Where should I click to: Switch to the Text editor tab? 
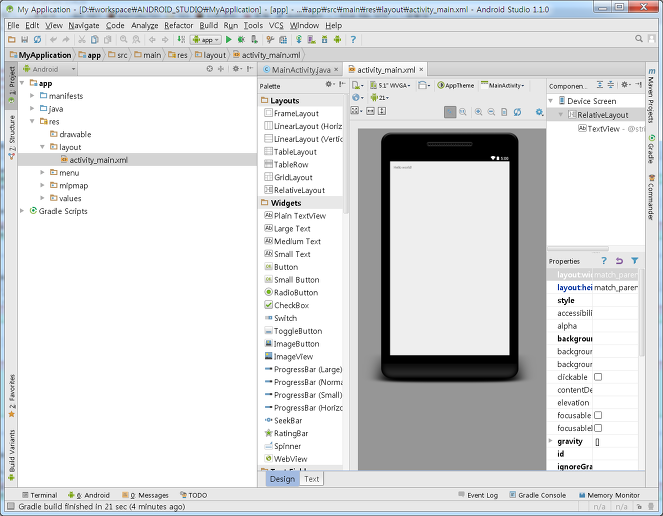pos(312,479)
